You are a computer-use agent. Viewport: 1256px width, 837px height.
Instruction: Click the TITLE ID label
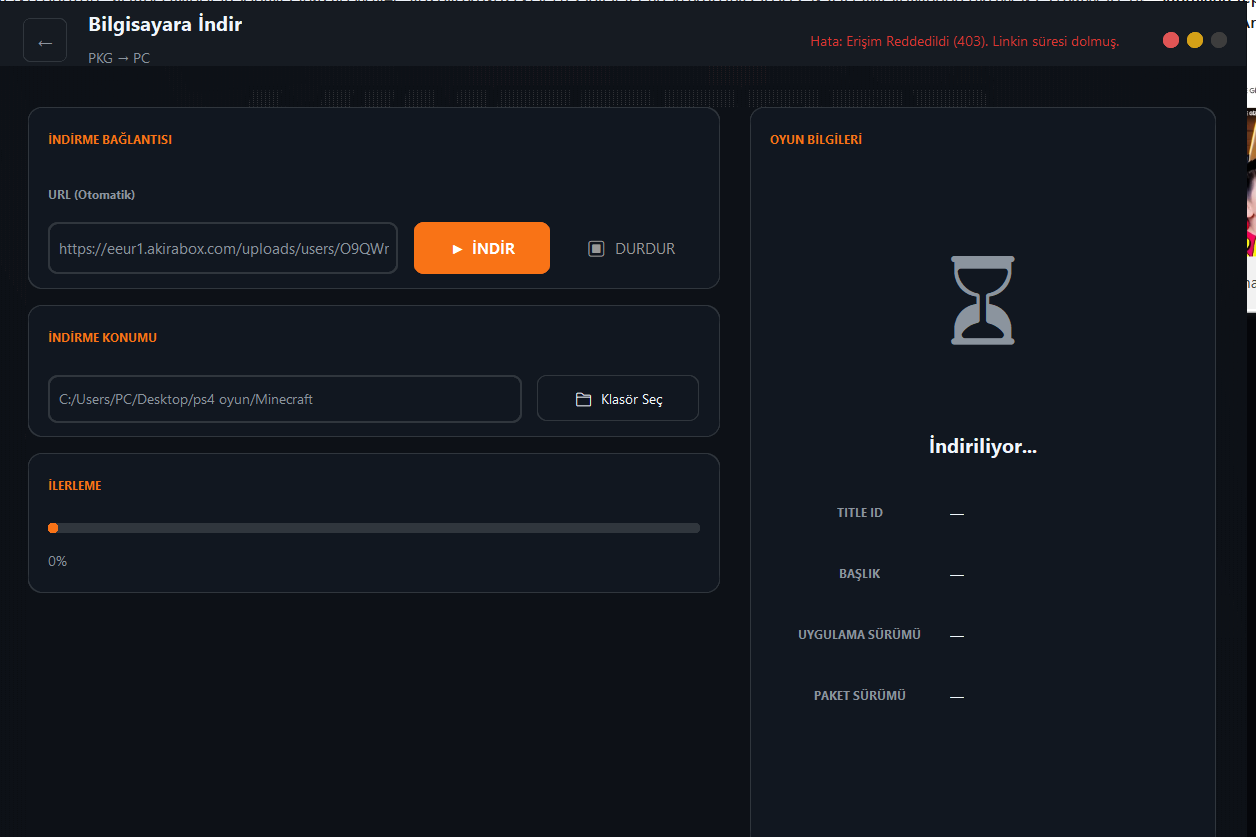859,513
